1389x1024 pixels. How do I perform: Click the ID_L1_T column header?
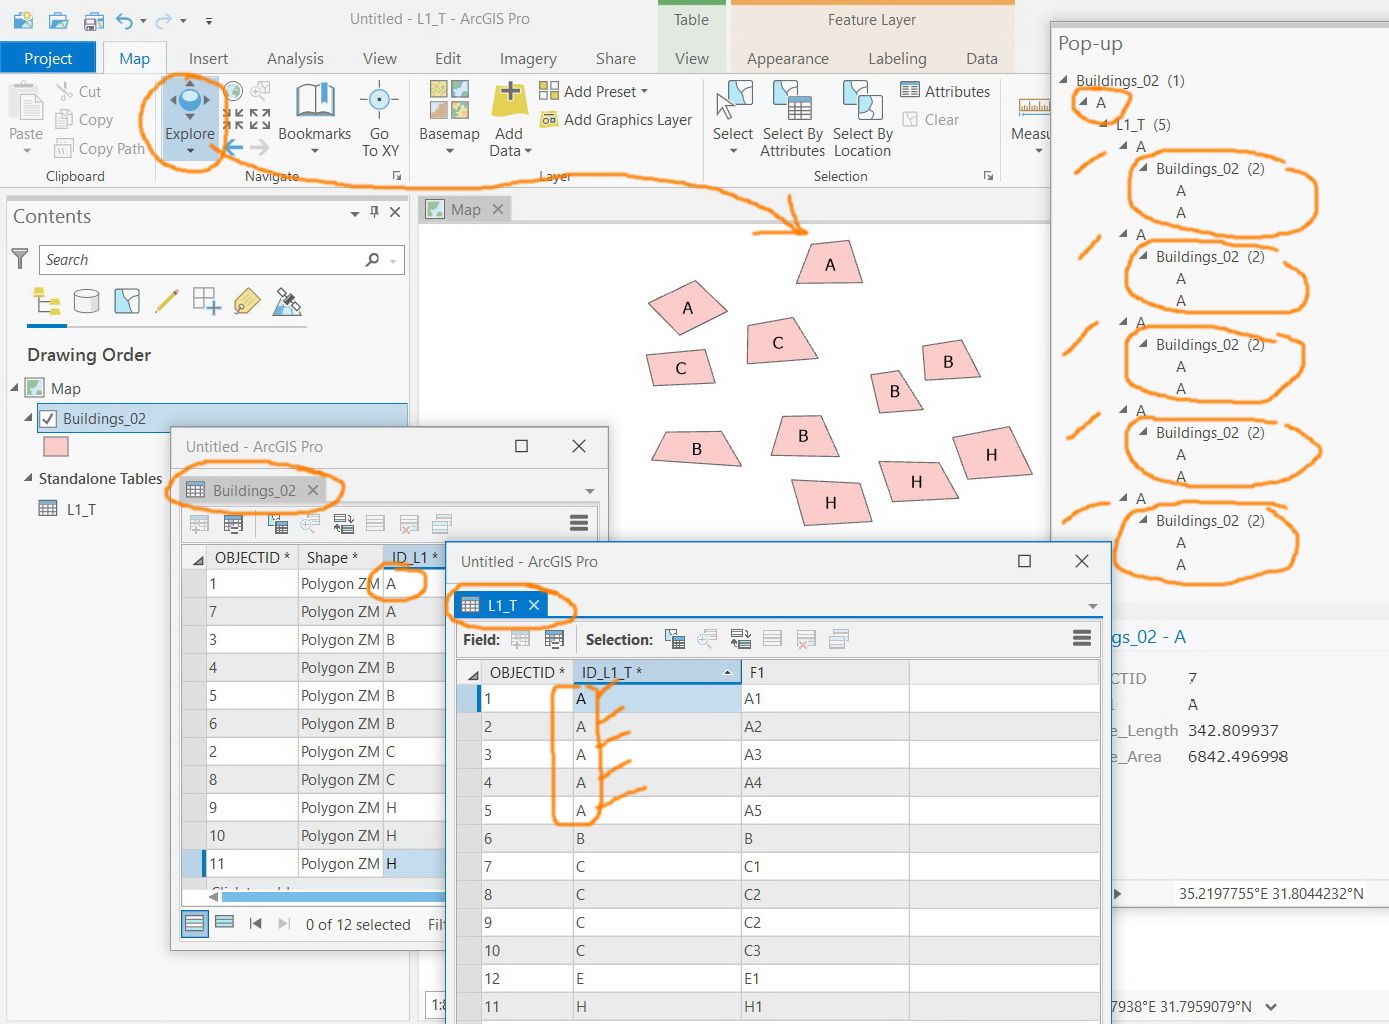[657, 672]
